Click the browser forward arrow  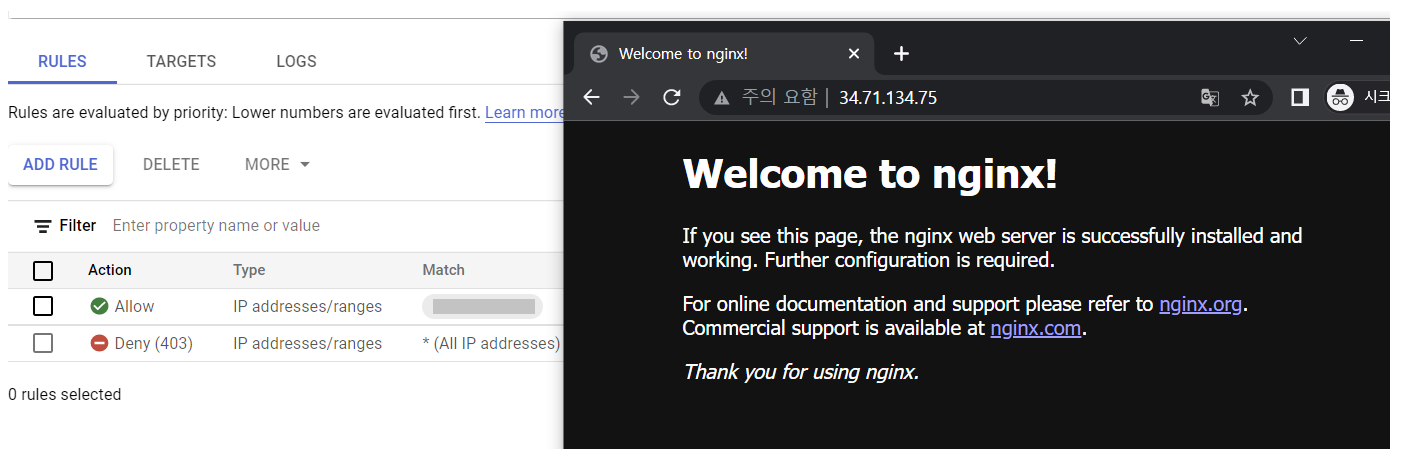631,97
